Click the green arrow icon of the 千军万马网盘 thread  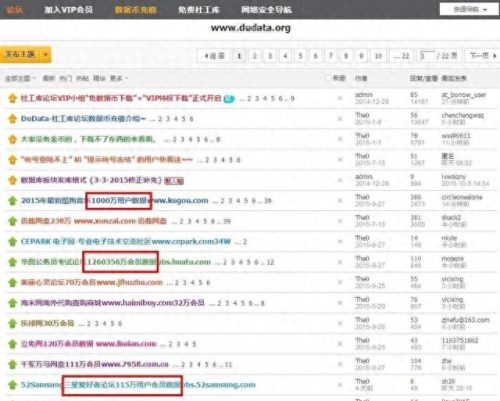(12, 364)
